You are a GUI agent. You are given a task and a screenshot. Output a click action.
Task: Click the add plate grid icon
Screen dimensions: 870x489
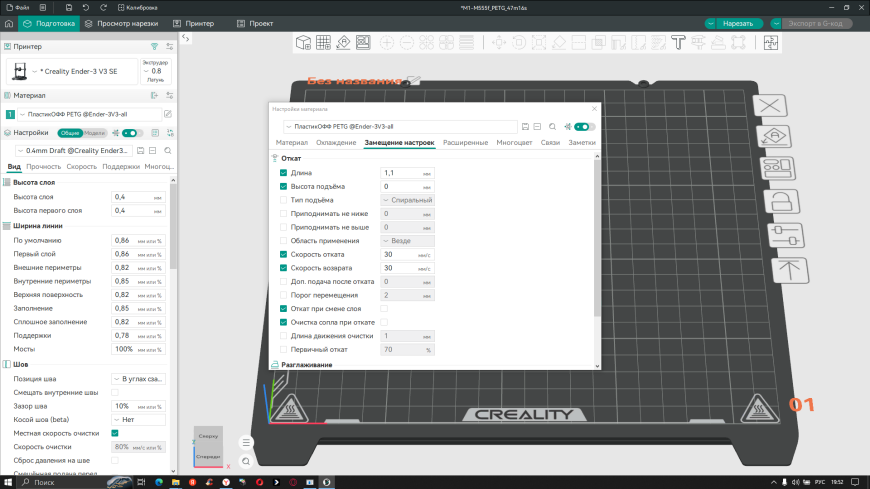click(323, 43)
